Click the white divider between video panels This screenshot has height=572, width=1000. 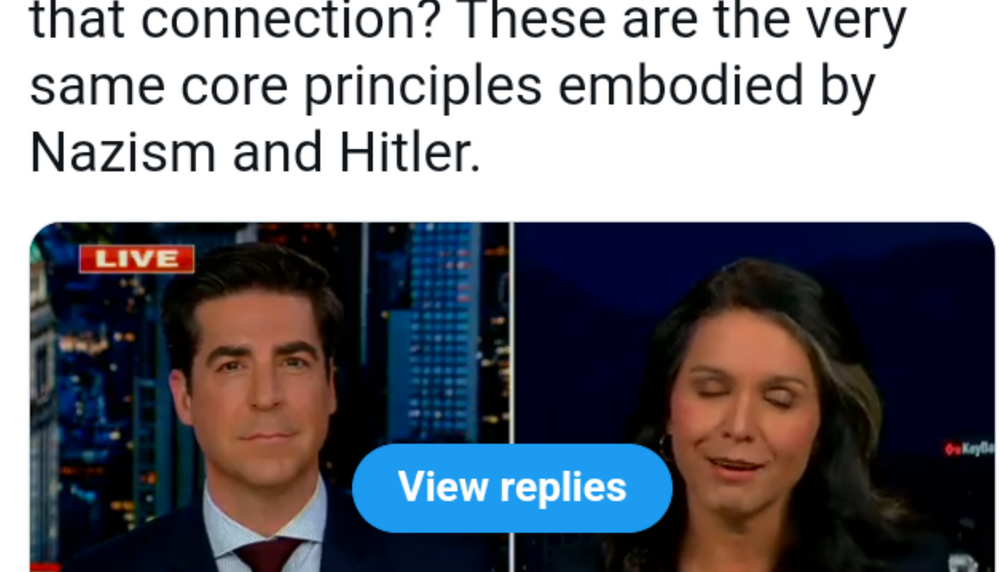point(512,397)
